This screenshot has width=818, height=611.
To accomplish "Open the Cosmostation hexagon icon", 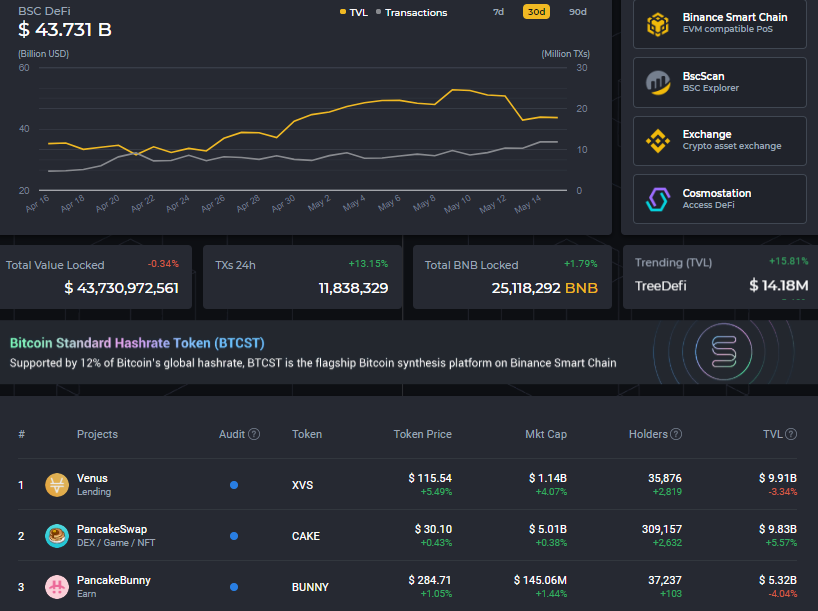I will click(x=657, y=199).
